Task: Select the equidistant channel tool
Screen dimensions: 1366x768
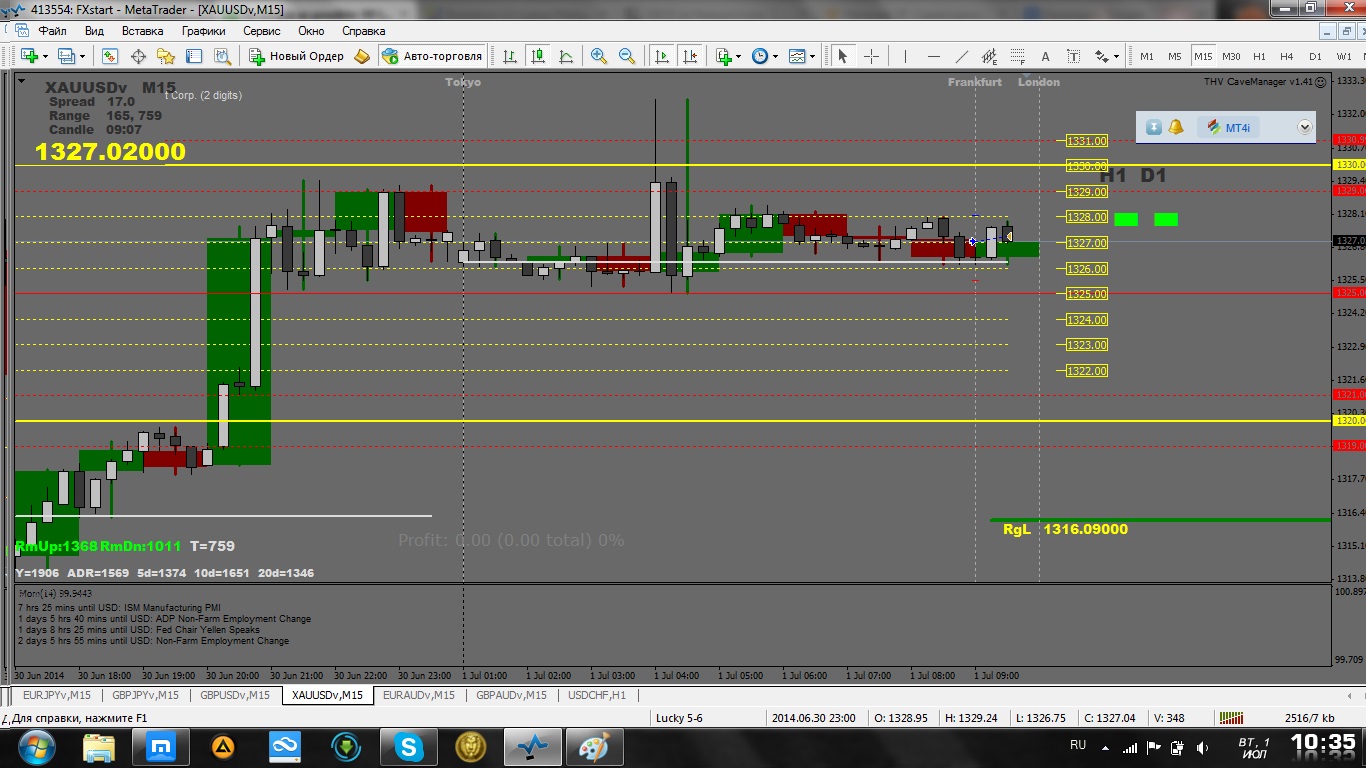Action: coord(990,56)
